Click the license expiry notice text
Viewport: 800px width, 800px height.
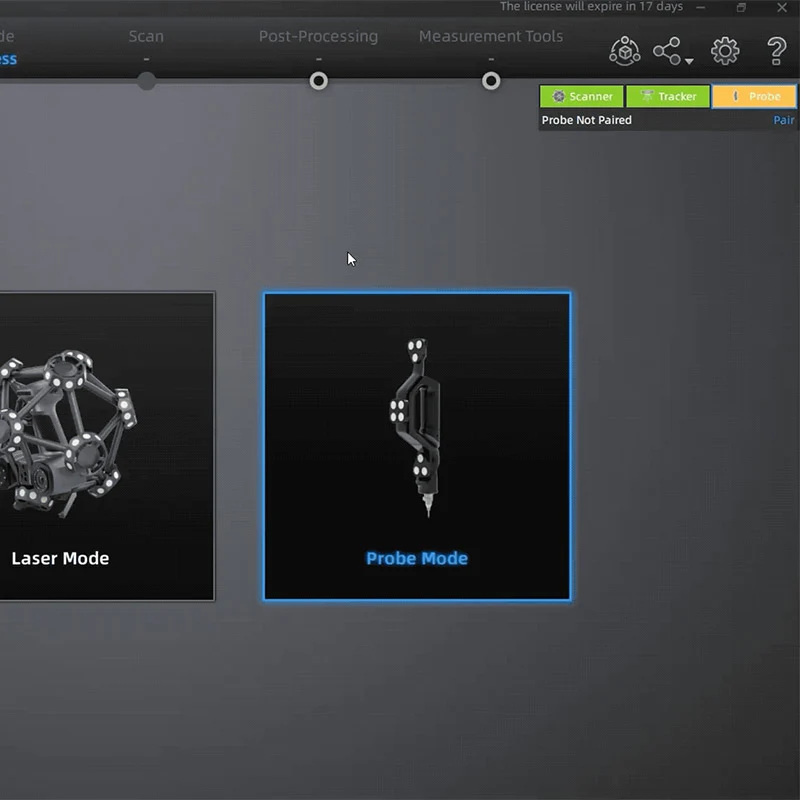pyautogui.click(x=591, y=7)
